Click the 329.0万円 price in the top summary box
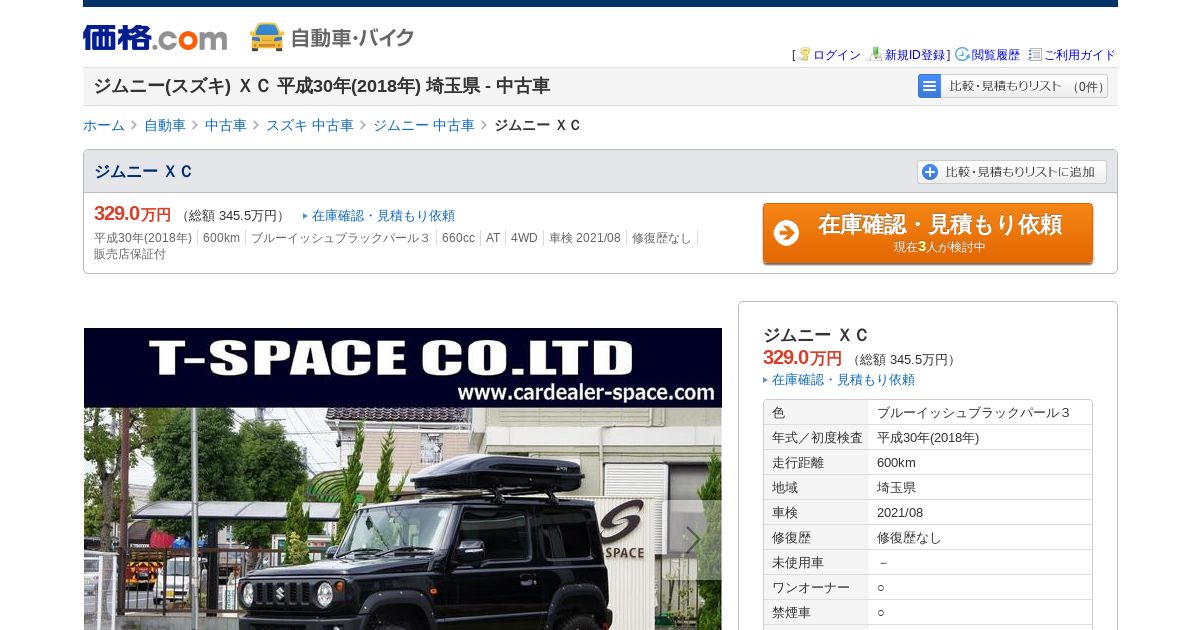Viewport: 1200px width, 630px height. [x=132, y=214]
